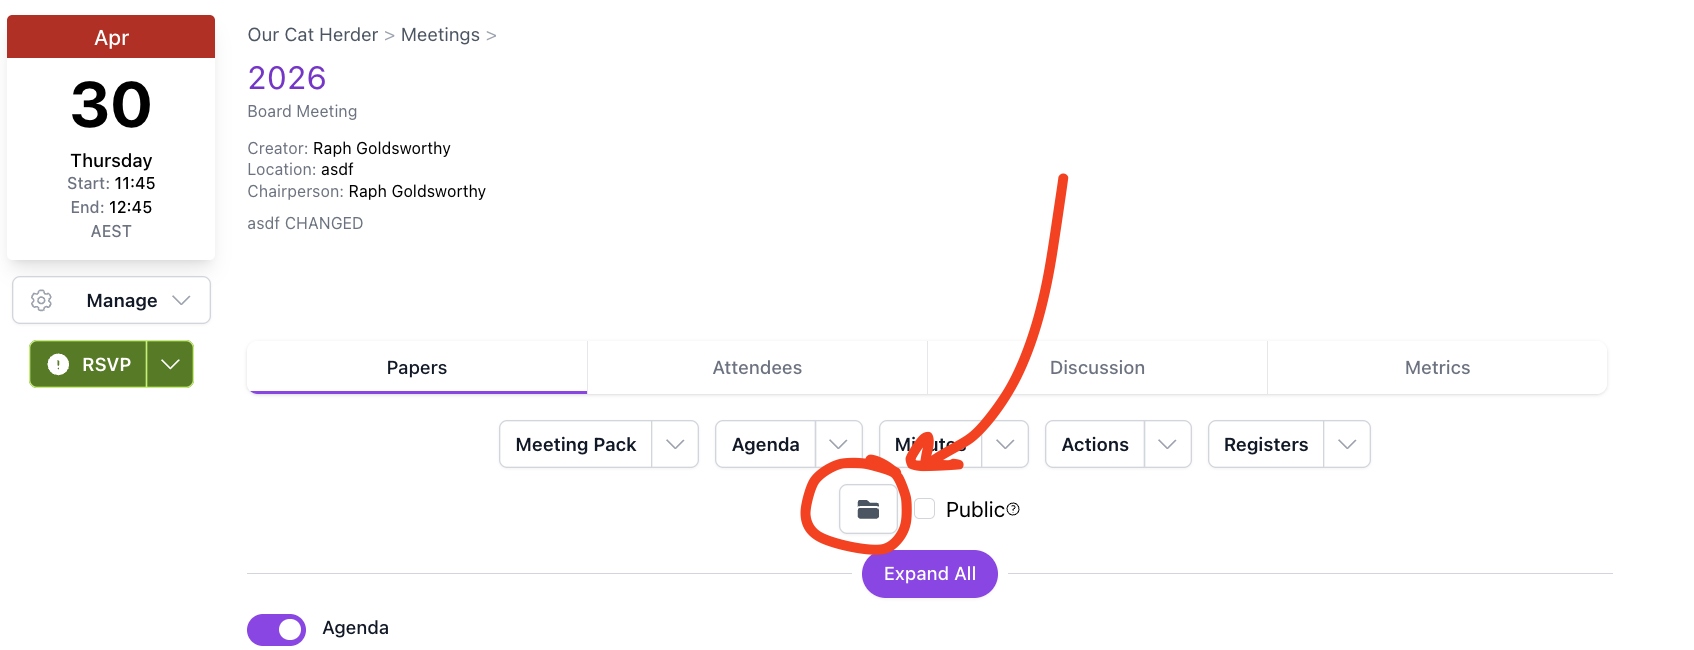Click the Expand All button
The image size is (1694, 650).
point(929,574)
